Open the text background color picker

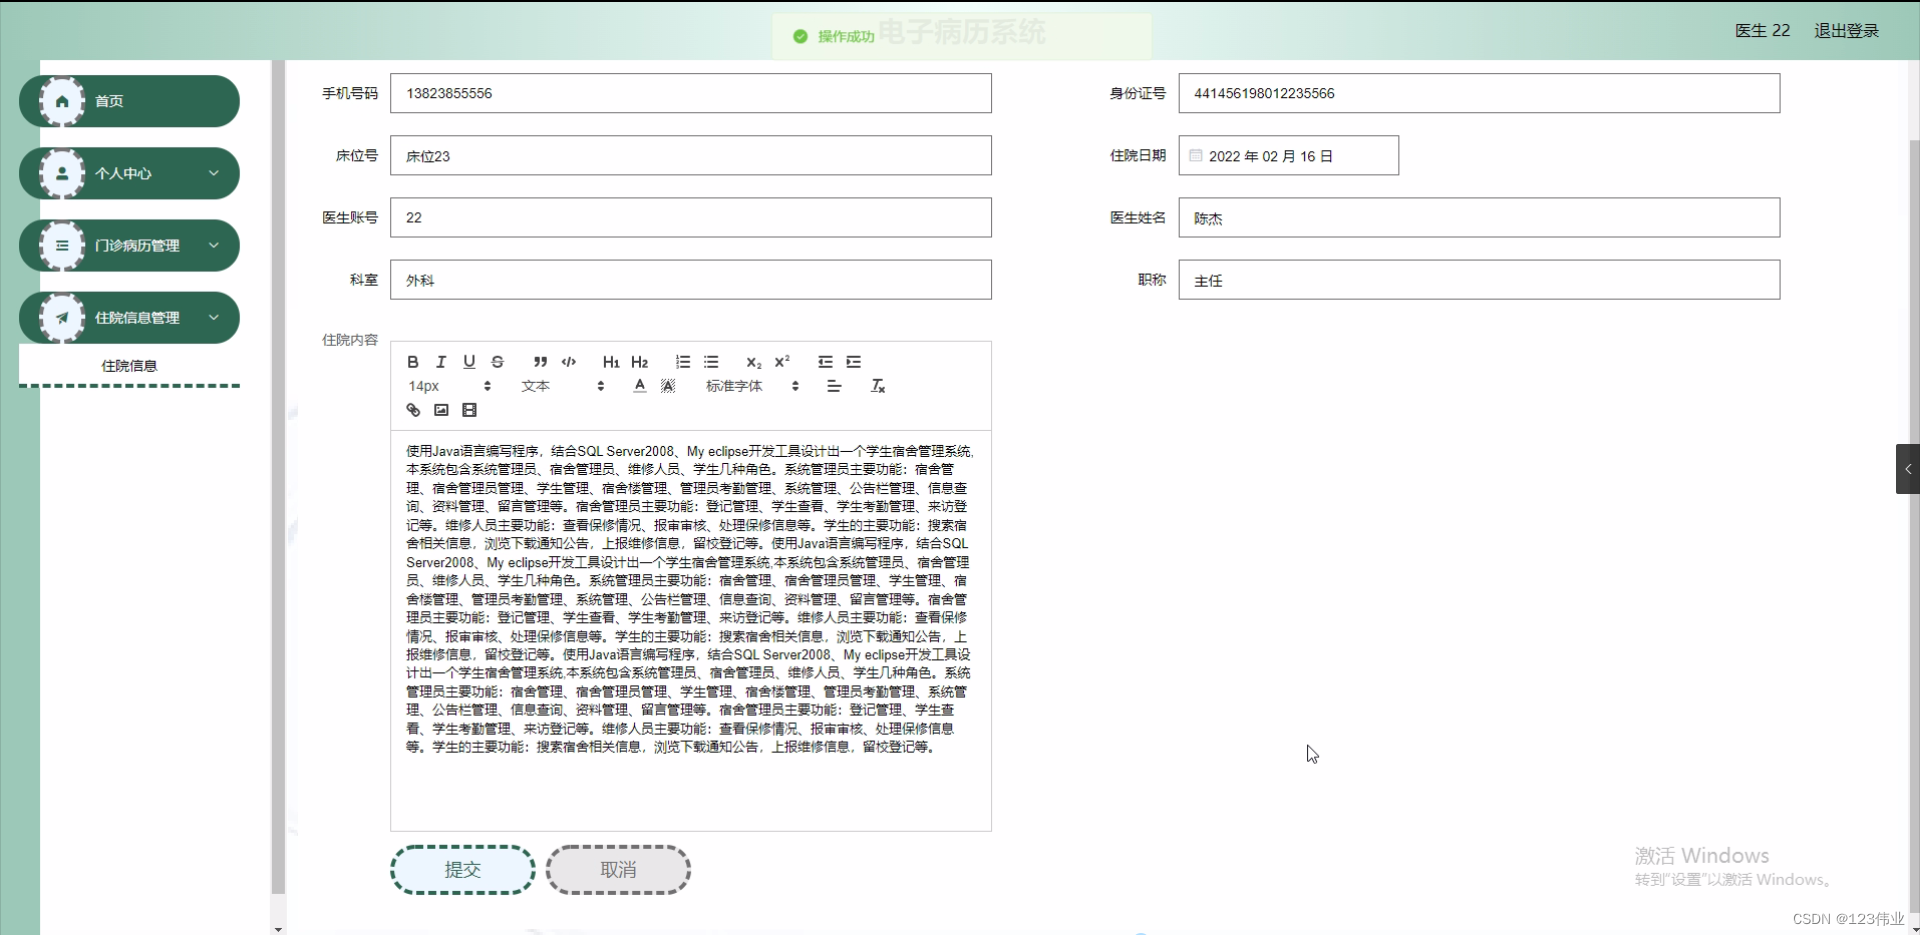pos(668,386)
